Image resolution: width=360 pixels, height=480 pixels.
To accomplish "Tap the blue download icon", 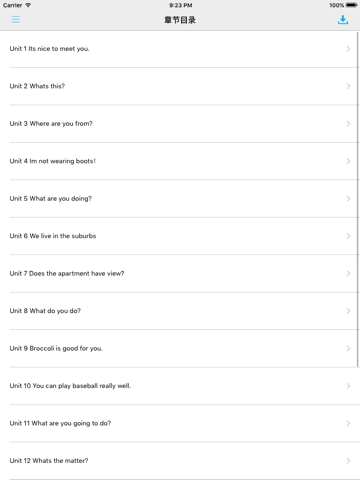I will 343,20.
